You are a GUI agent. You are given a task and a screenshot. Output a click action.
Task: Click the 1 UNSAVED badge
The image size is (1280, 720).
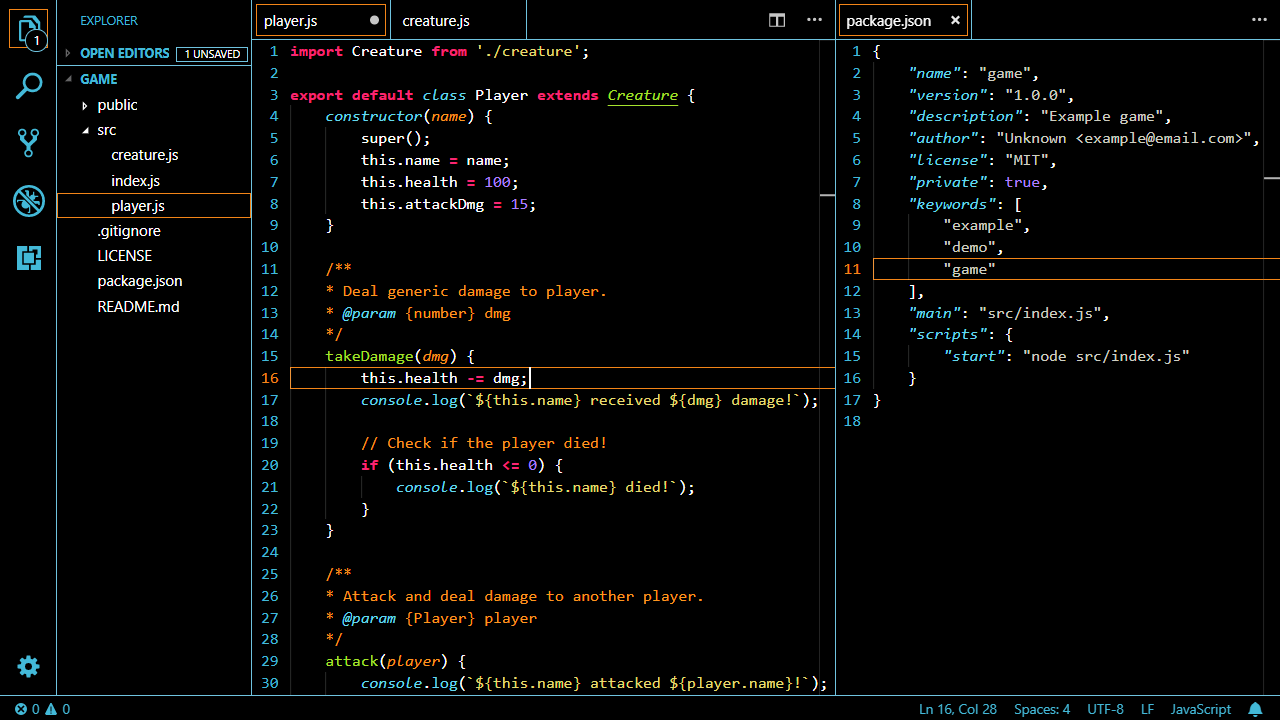(x=212, y=54)
